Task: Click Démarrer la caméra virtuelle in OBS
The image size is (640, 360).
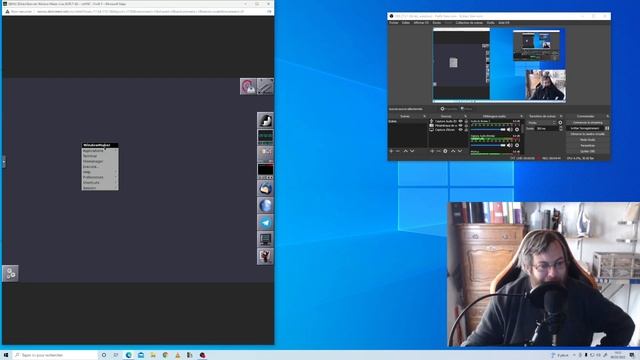Action: (588, 134)
